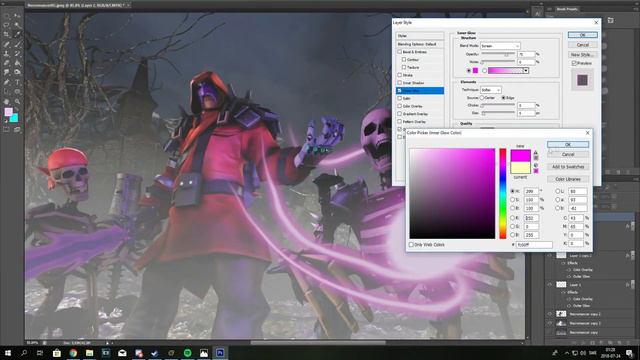640x360 pixels.
Task: Select the Crop tool
Action: coord(7,35)
